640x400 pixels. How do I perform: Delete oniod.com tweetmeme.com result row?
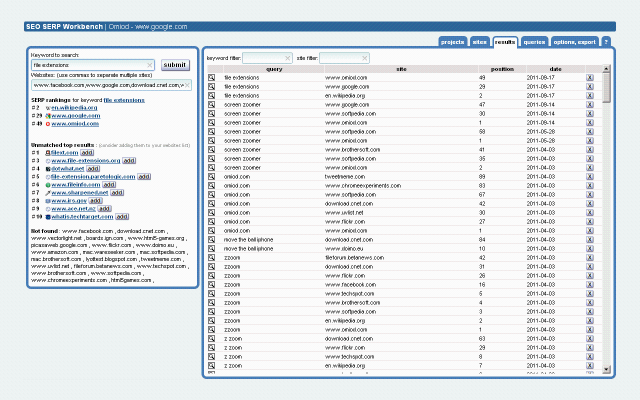(x=590, y=177)
